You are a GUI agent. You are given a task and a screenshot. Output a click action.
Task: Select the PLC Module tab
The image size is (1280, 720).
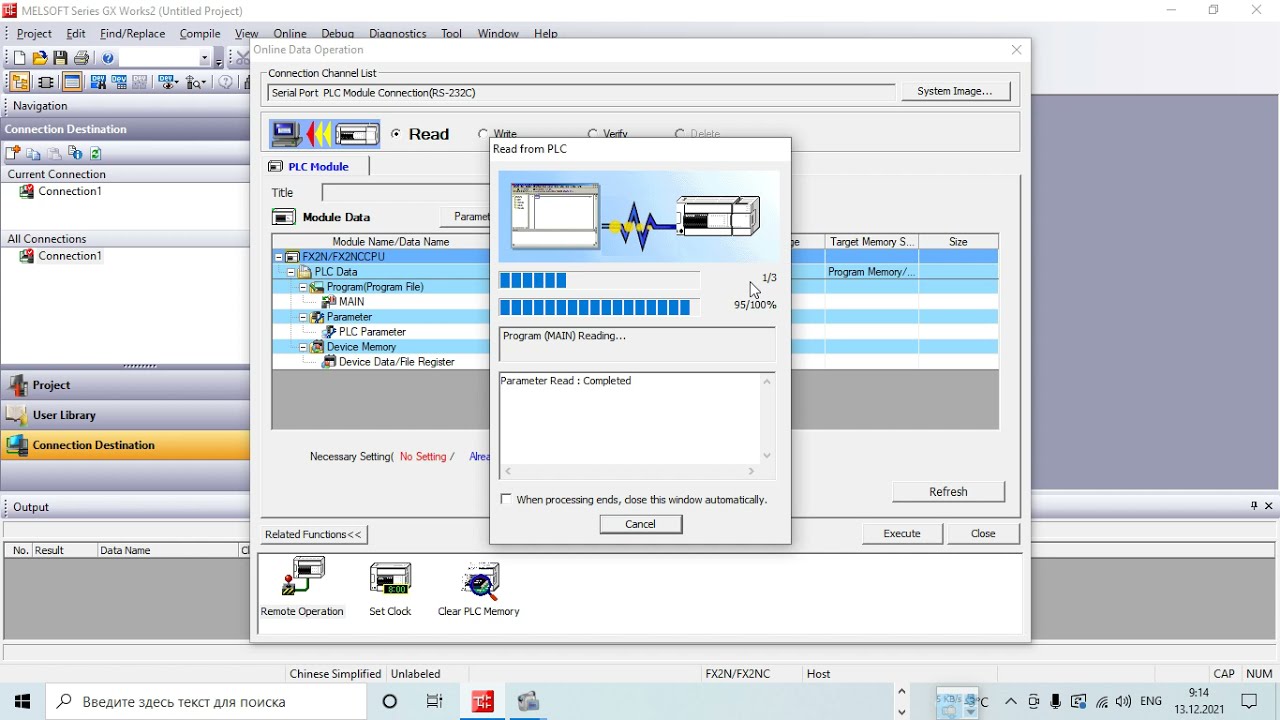[x=316, y=166]
